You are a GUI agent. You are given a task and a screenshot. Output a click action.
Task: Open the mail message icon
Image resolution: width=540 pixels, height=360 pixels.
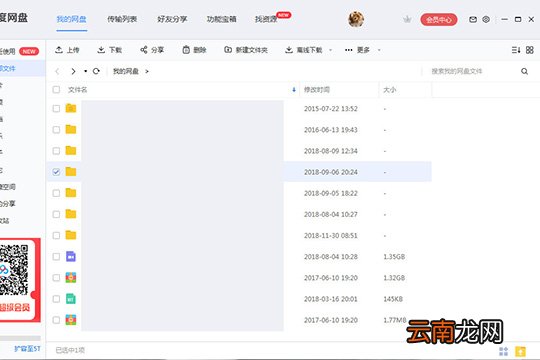(473, 19)
